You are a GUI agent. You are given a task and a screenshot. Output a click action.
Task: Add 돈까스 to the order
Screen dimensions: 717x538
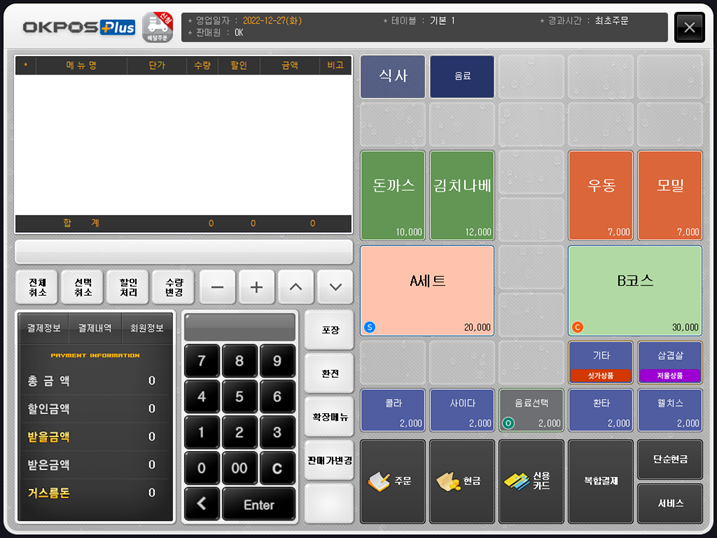coord(392,195)
